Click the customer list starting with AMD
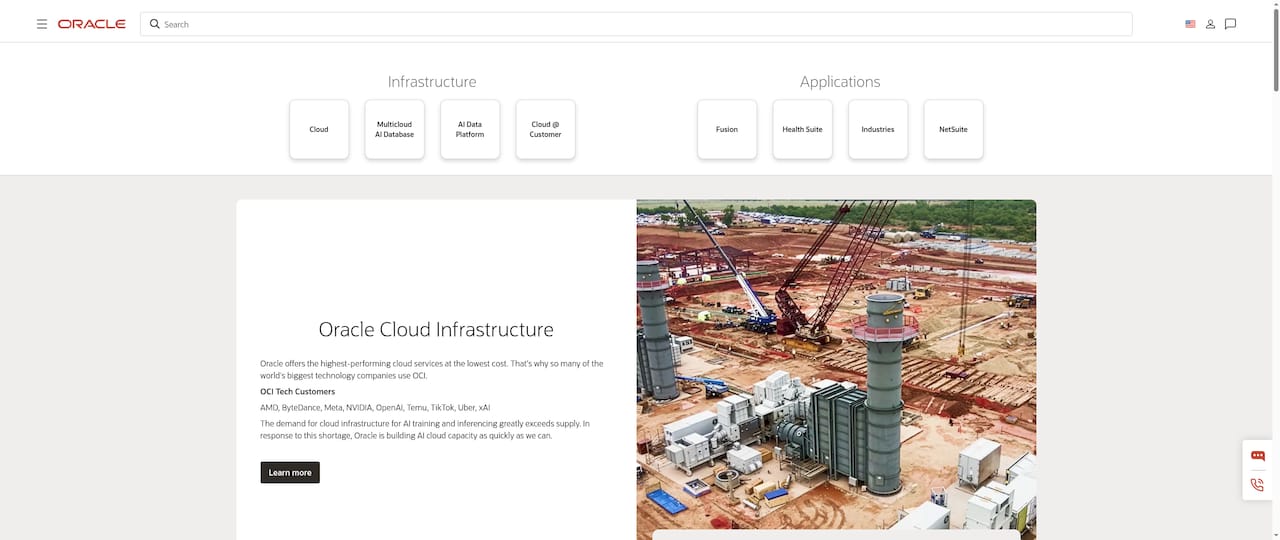Image resolution: width=1280 pixels, height=540 pixels. [x=375, y=408]
